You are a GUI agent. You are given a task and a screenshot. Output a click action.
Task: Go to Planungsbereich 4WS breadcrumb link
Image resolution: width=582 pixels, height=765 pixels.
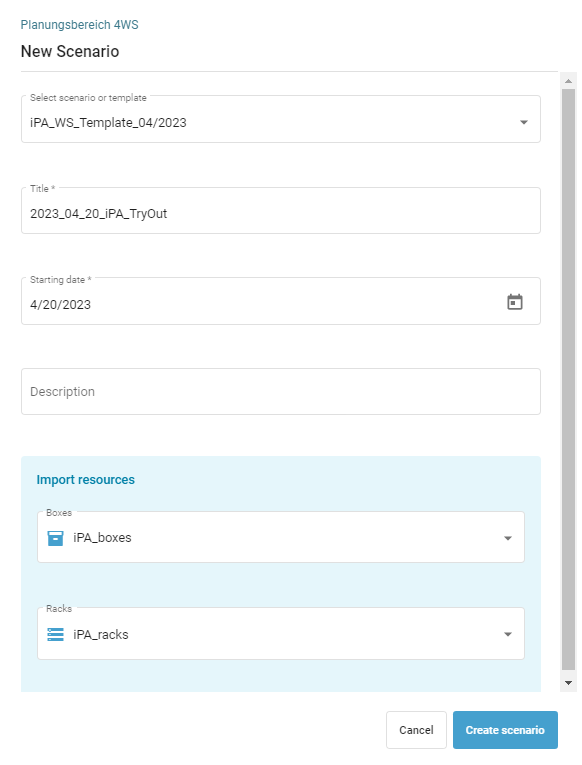[80, 25]
